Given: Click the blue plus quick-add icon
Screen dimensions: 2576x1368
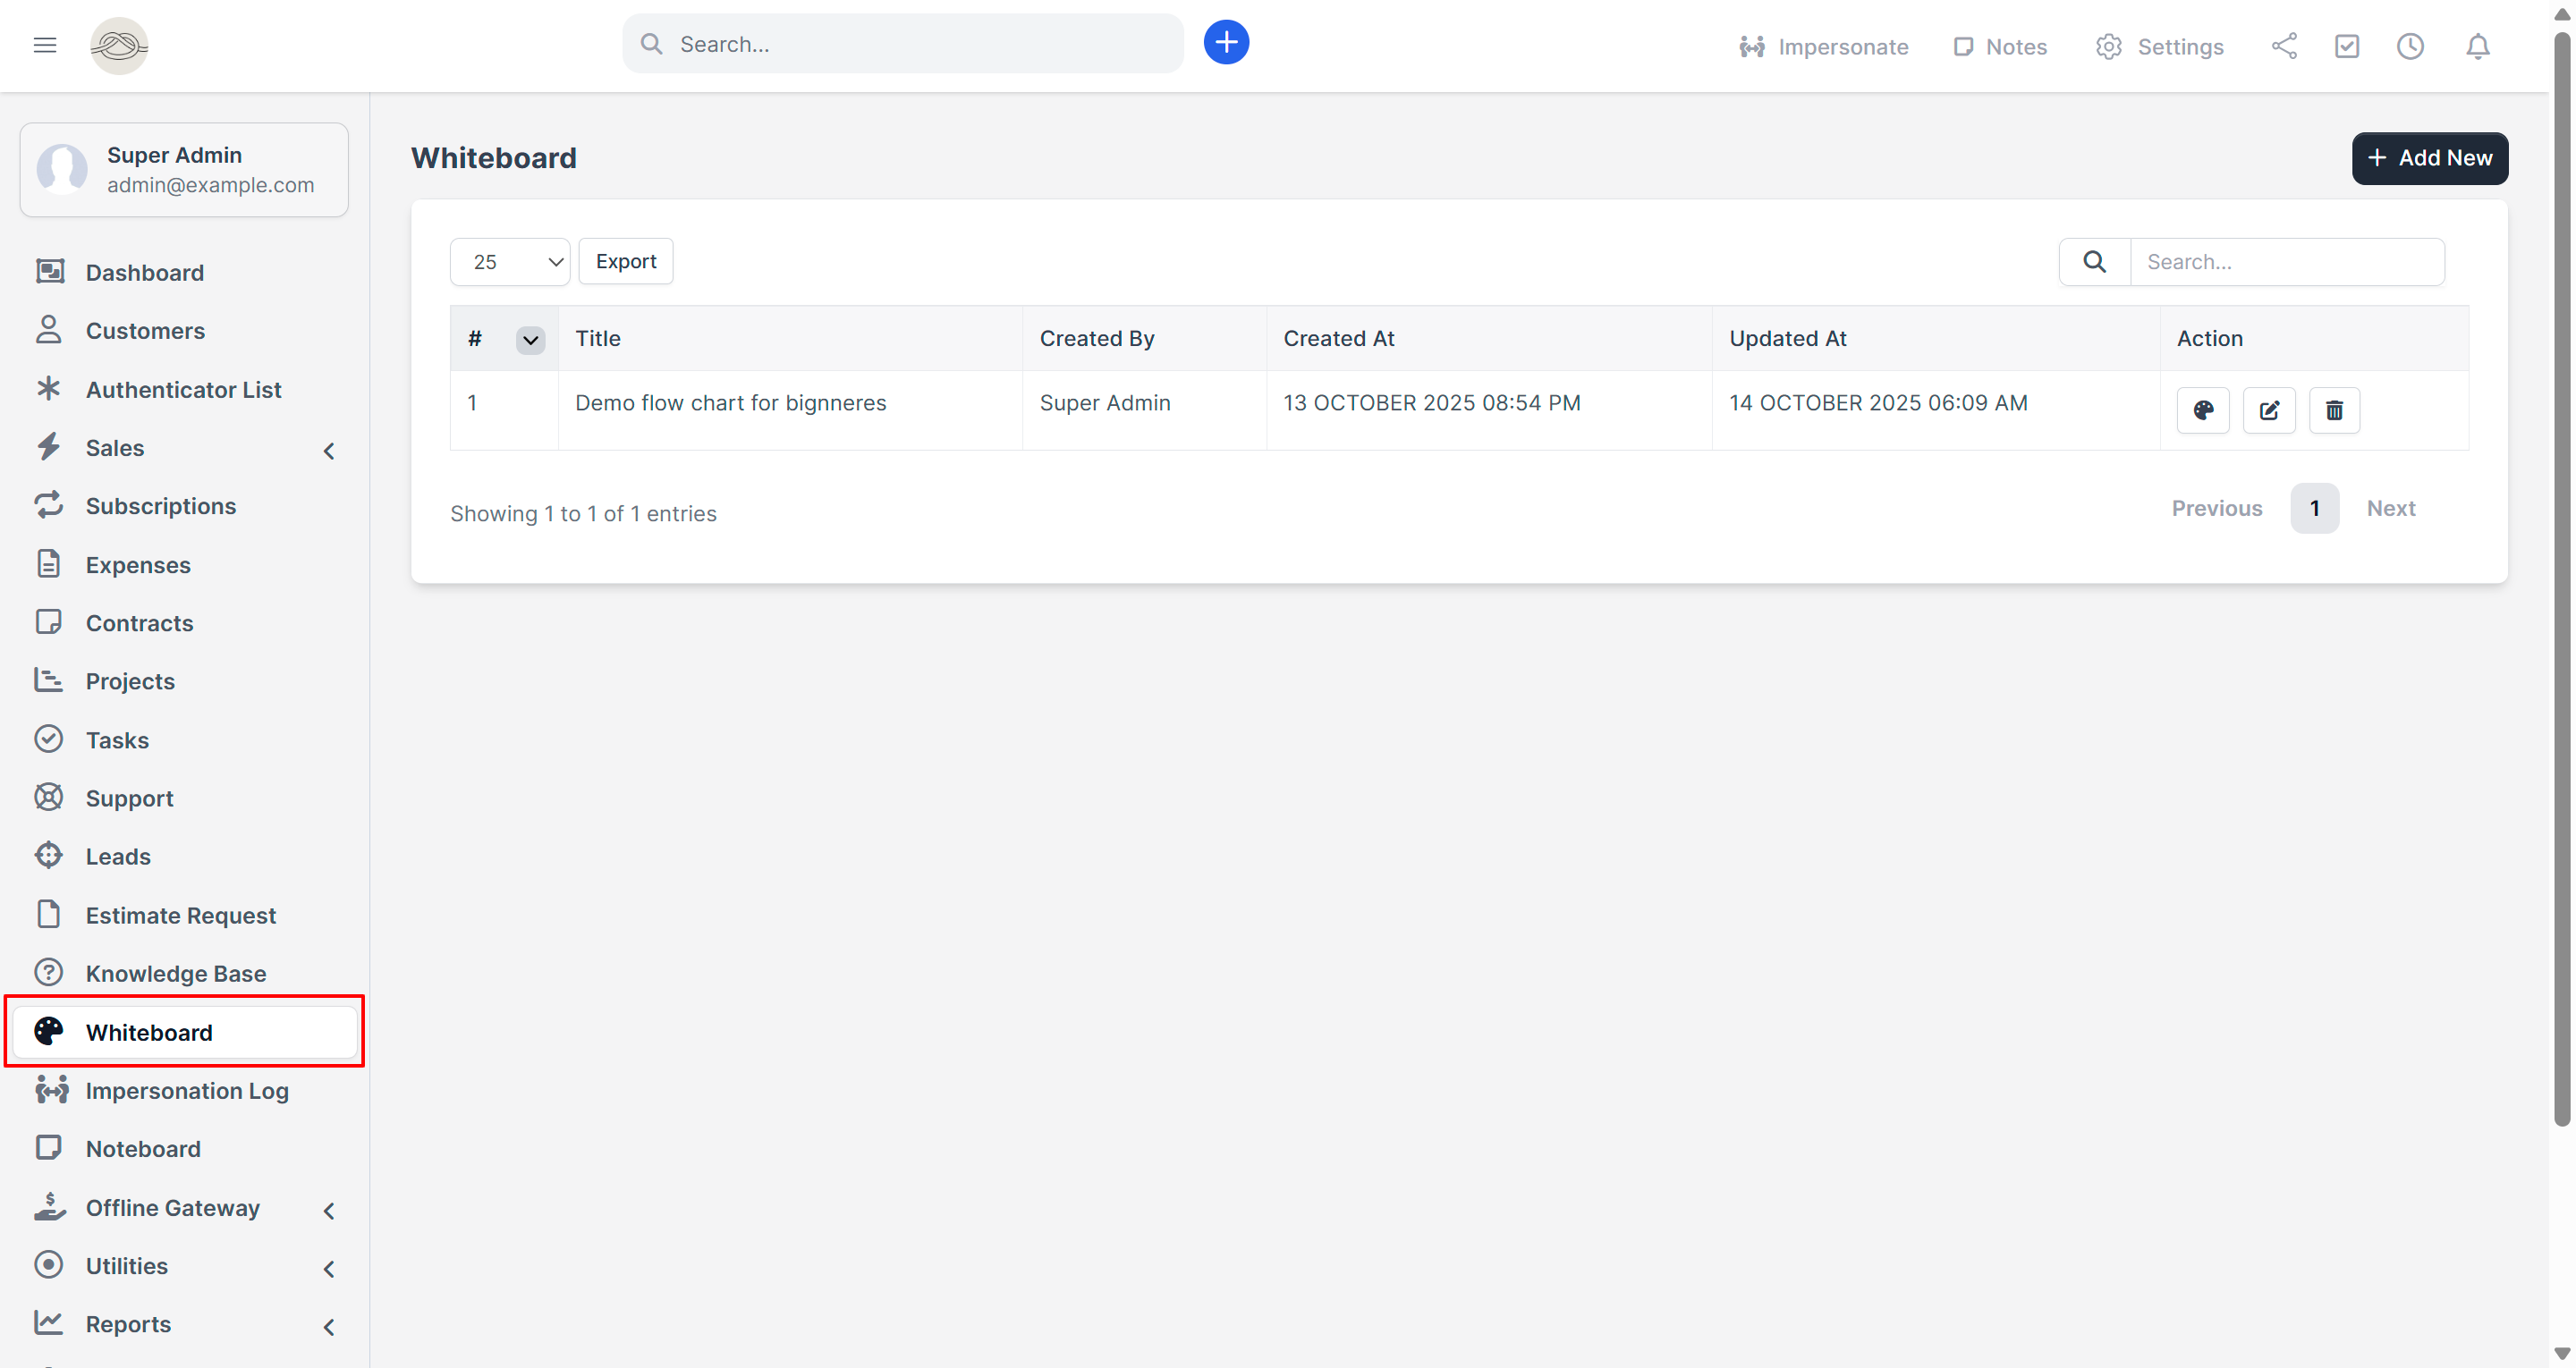Looking at the screenshot, I should point(1225,43).
